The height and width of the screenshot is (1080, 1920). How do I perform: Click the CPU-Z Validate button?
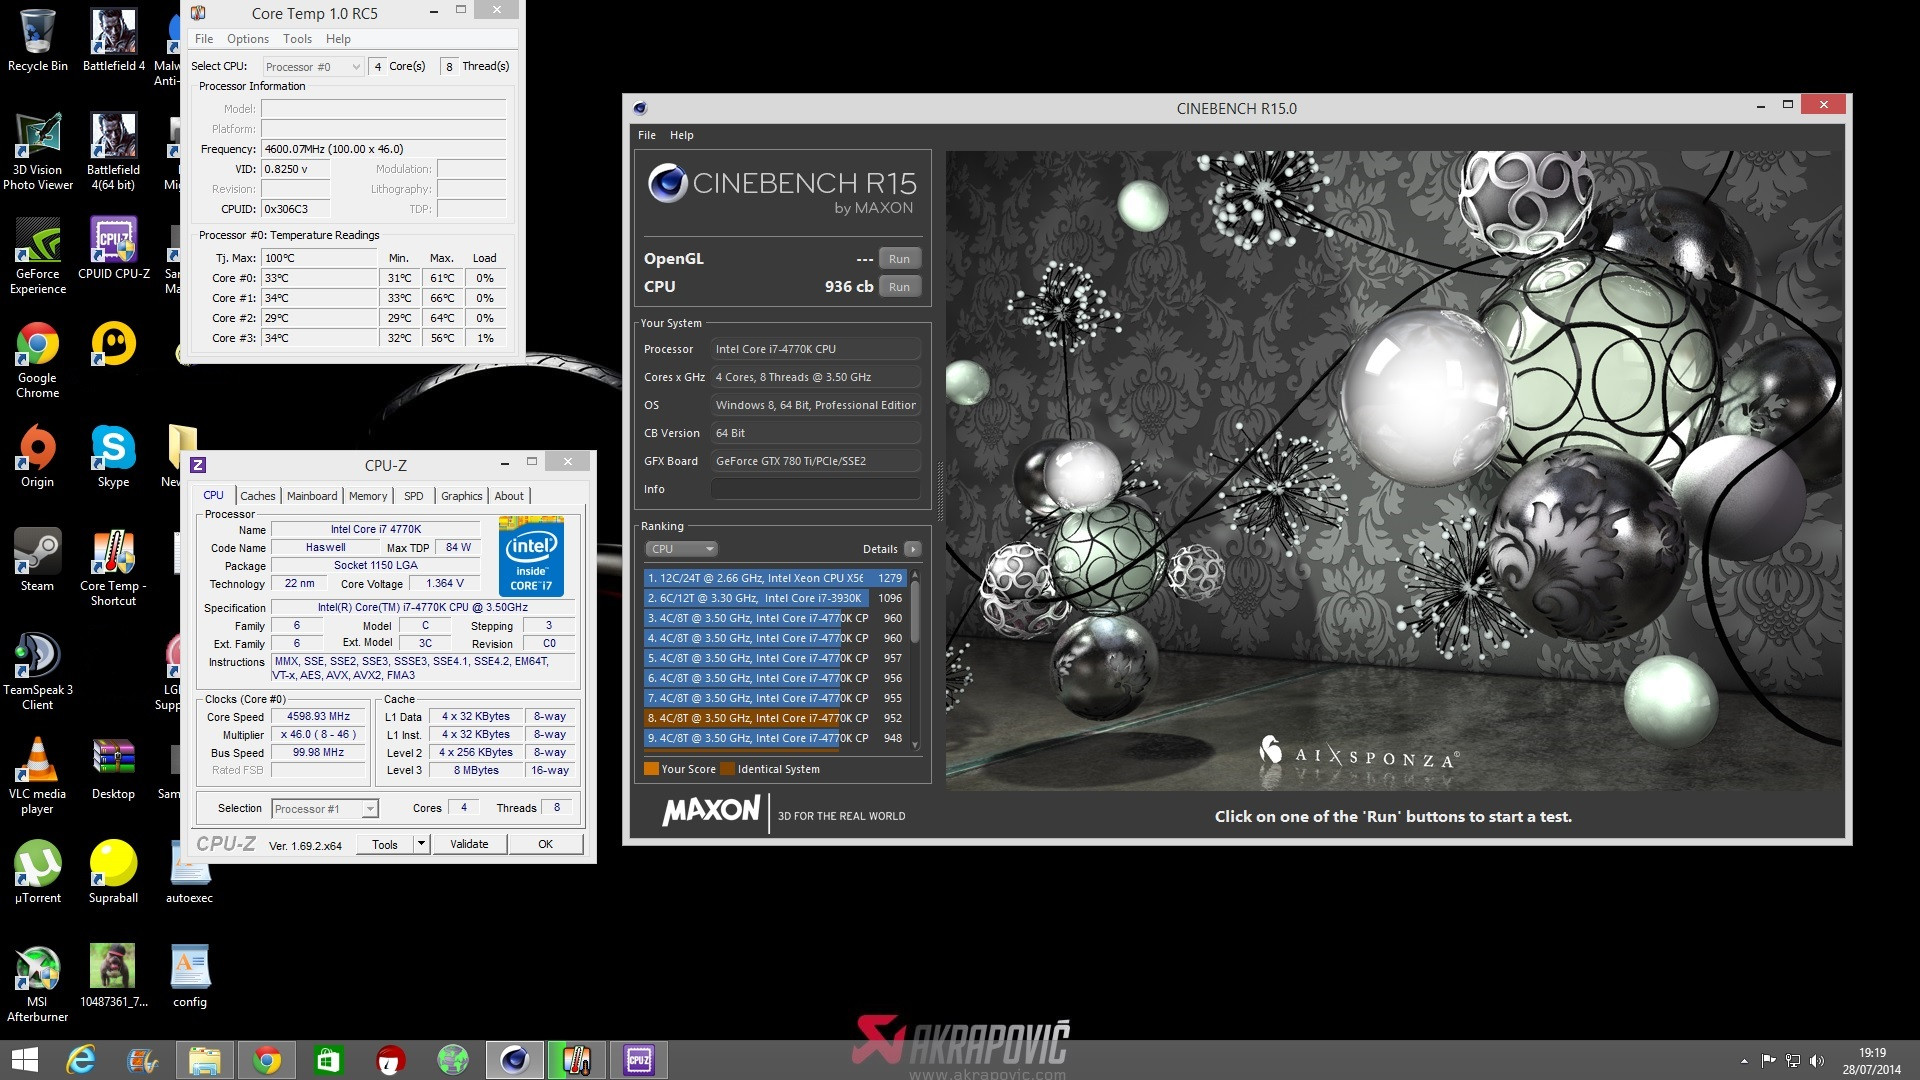(x=469, y=844)
